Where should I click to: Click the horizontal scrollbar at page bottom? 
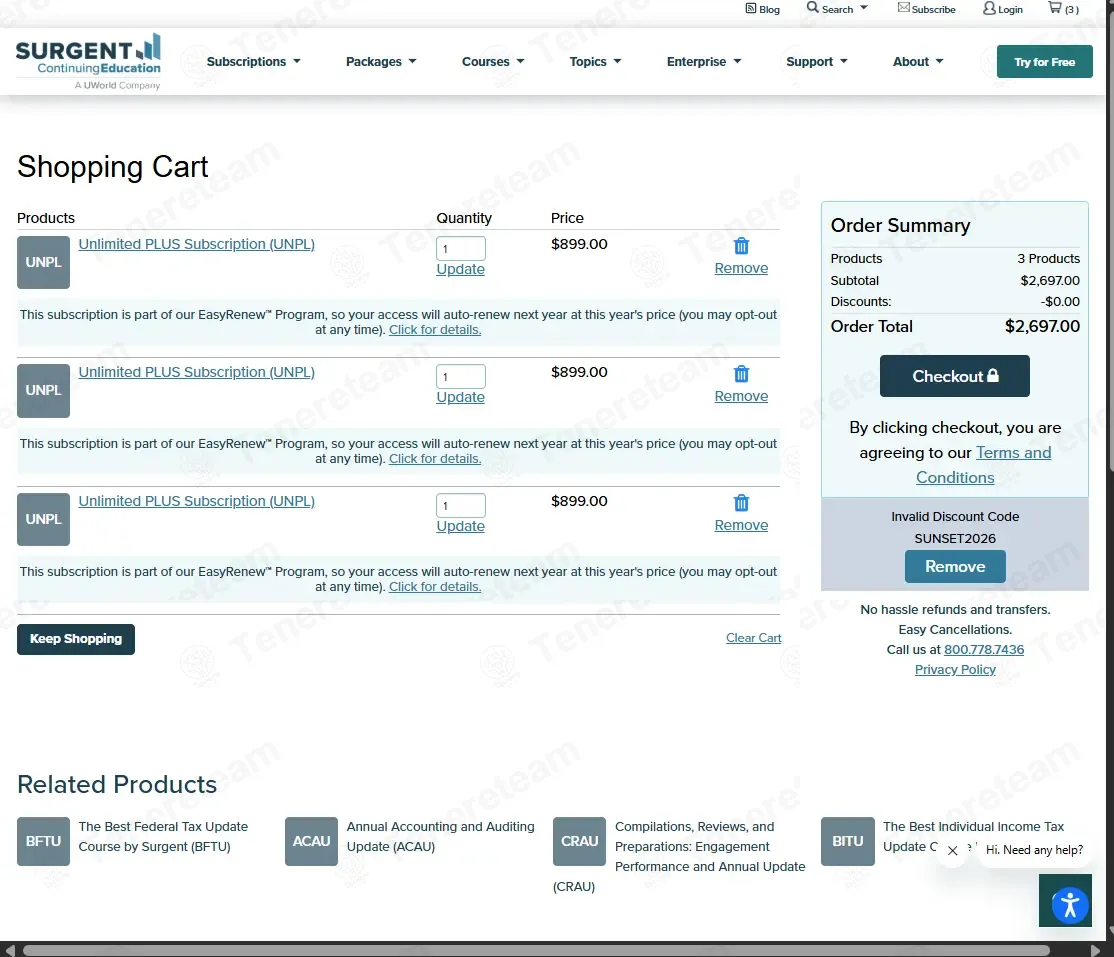[x=536, y=951]
